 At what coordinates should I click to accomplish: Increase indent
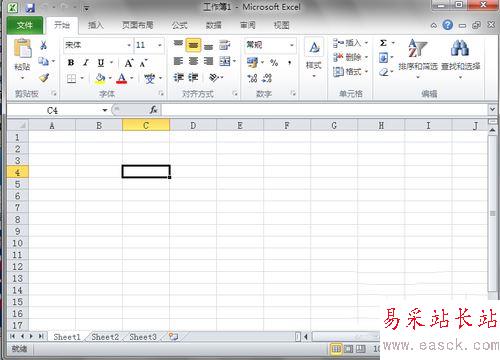193,78
